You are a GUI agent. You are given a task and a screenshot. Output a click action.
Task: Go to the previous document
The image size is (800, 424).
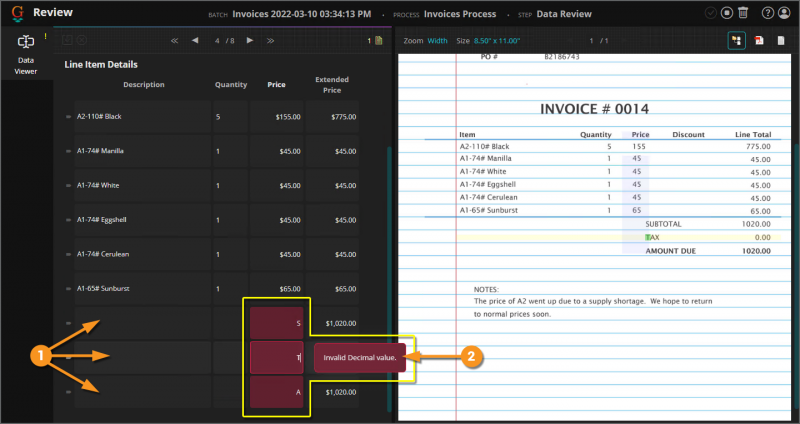(x=195, y=40)
